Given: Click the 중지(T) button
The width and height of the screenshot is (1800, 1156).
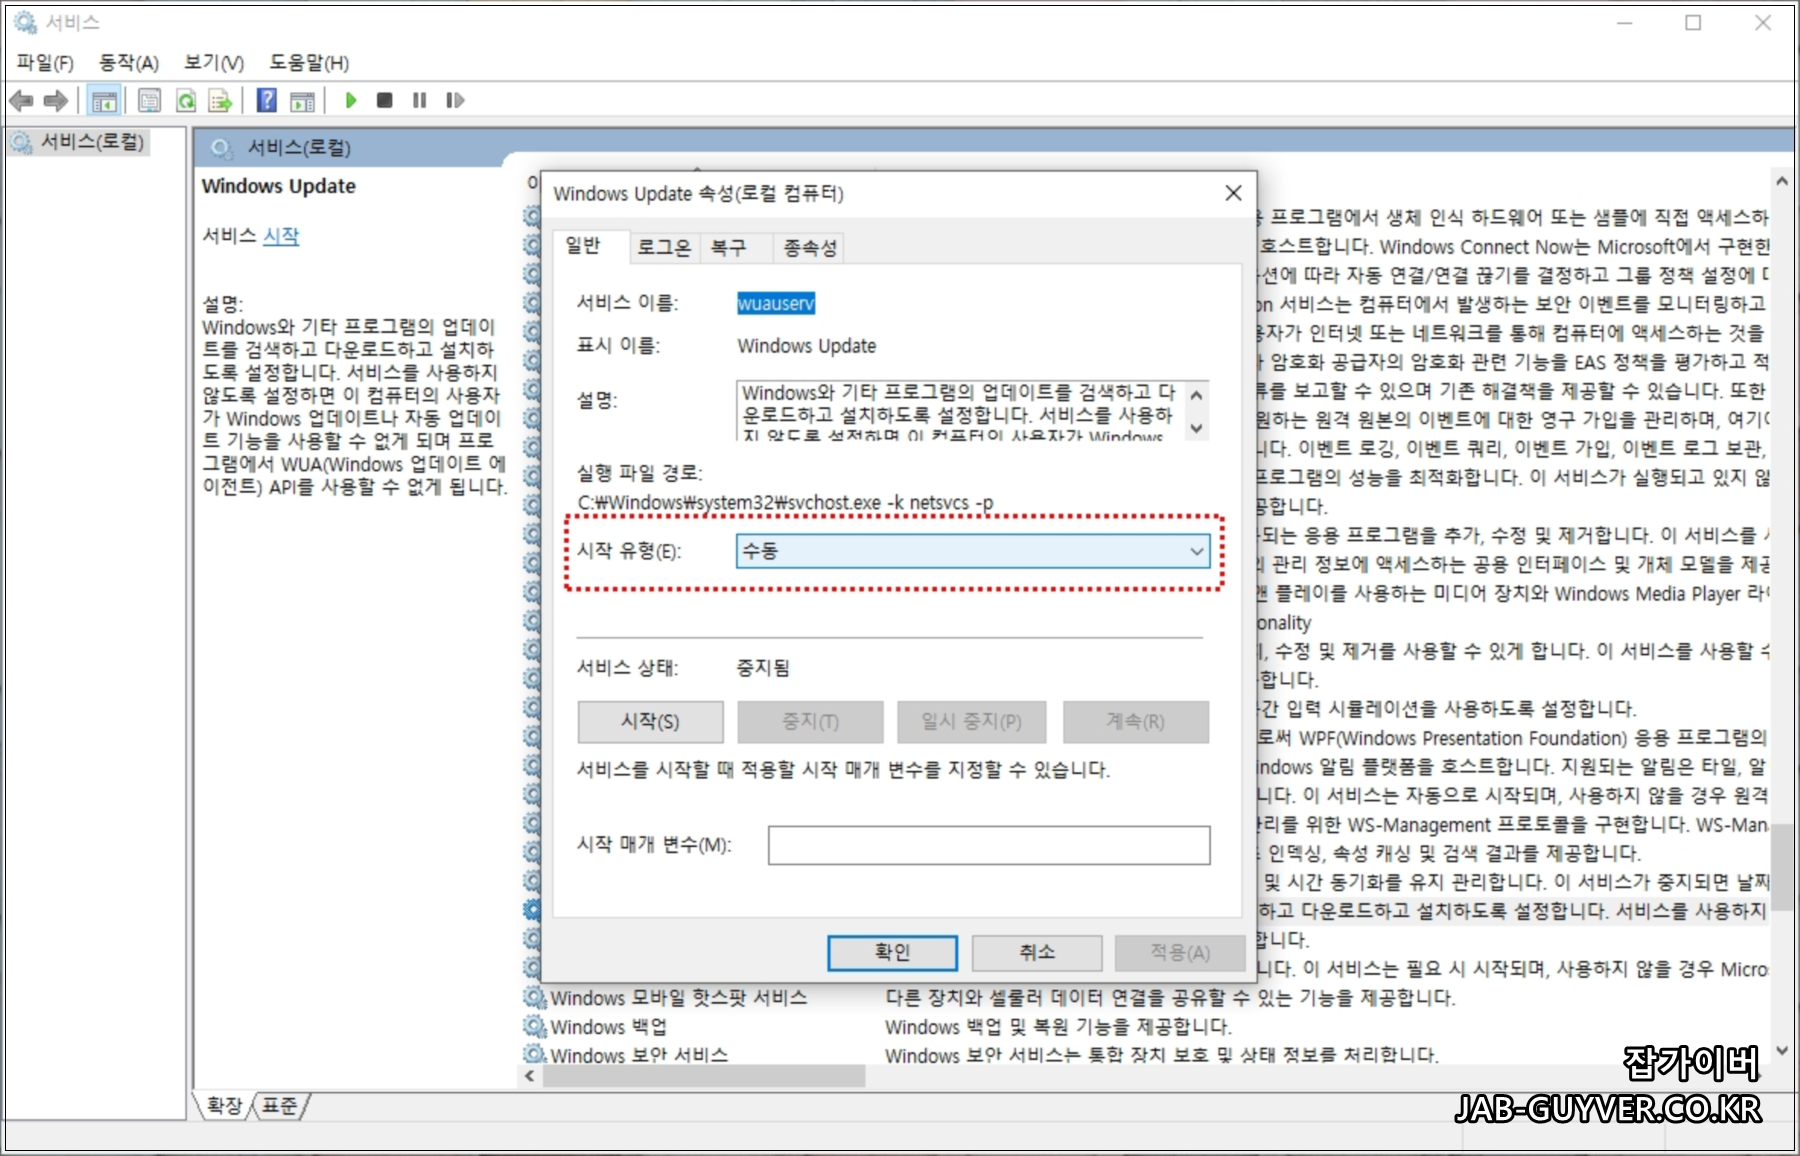Looking at the screenshot, I should coord(810,721).
